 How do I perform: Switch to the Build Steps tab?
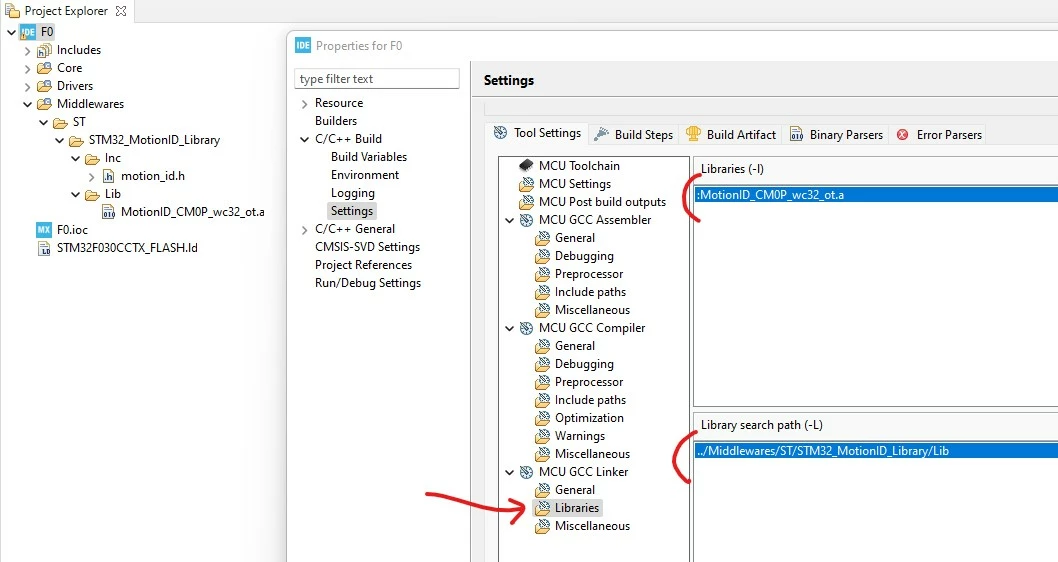tap(634, 134)
